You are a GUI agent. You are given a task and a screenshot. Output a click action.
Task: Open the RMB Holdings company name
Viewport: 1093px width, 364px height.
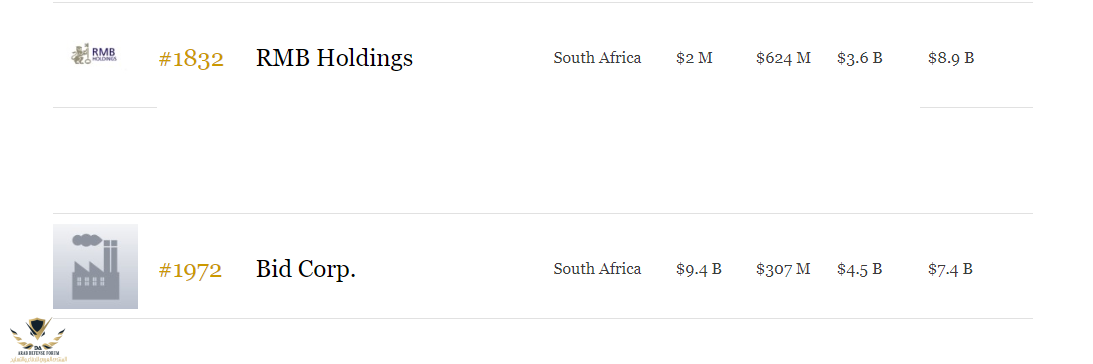(334, 57)
